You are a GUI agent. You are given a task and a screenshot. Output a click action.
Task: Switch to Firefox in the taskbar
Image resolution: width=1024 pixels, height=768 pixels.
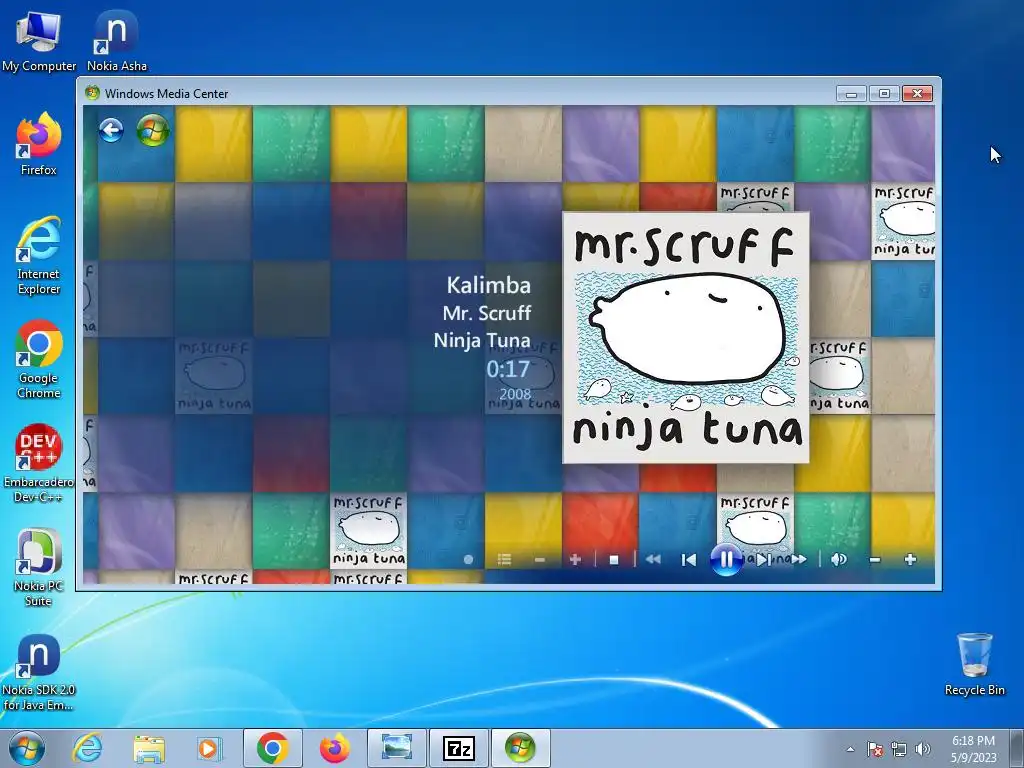tap(335, 748)
